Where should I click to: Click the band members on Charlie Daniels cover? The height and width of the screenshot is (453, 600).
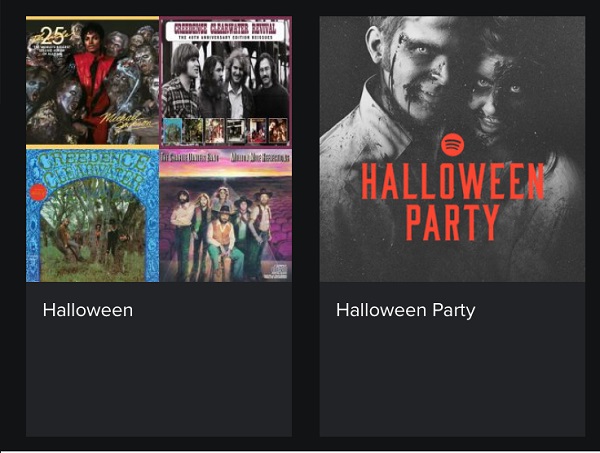(225, 230)
